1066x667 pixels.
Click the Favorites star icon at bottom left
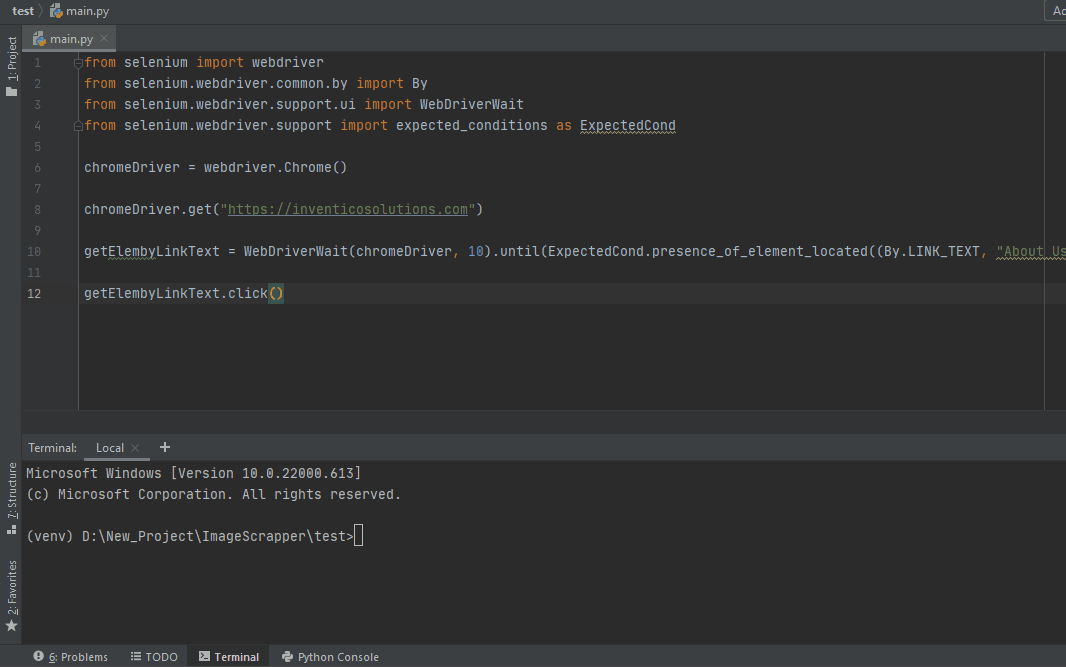click(11, 626)
